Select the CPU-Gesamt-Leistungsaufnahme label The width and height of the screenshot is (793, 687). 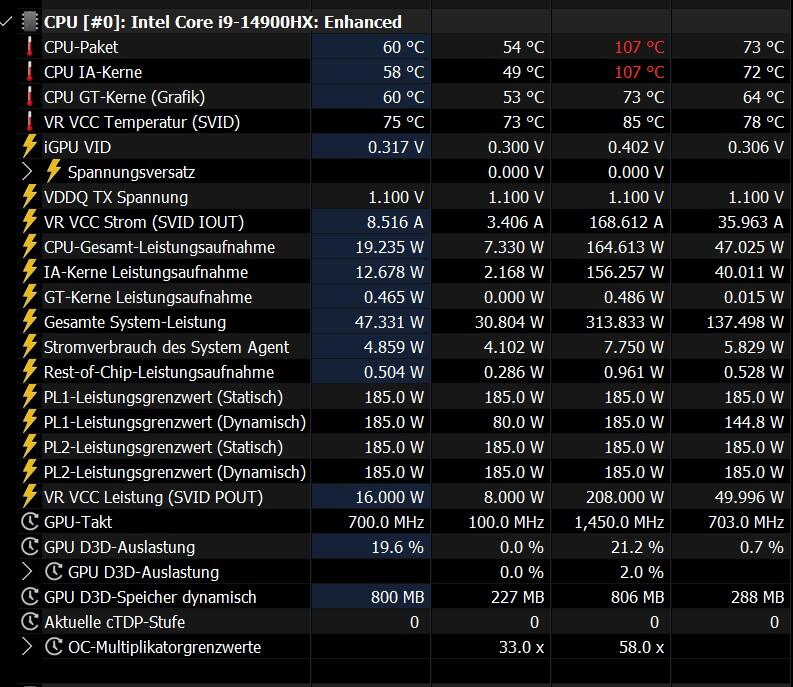coord(159,247)
